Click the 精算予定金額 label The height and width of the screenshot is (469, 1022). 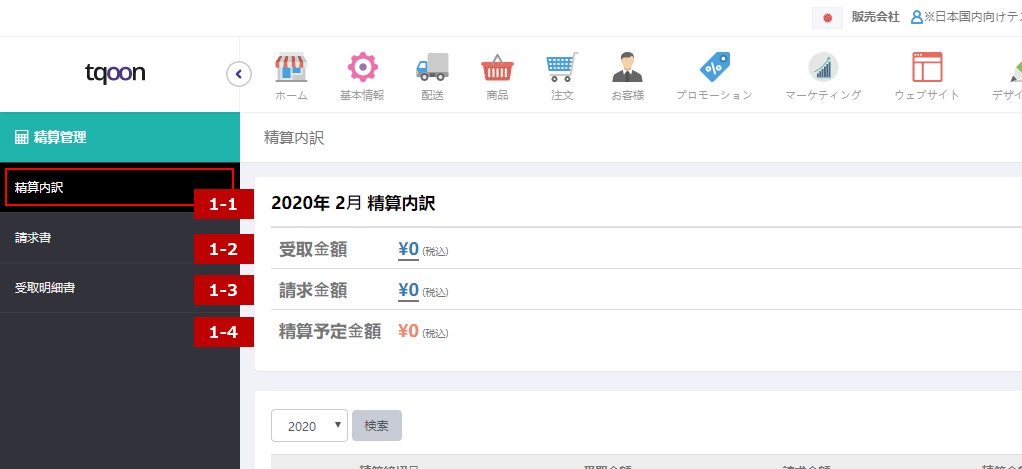330,332
